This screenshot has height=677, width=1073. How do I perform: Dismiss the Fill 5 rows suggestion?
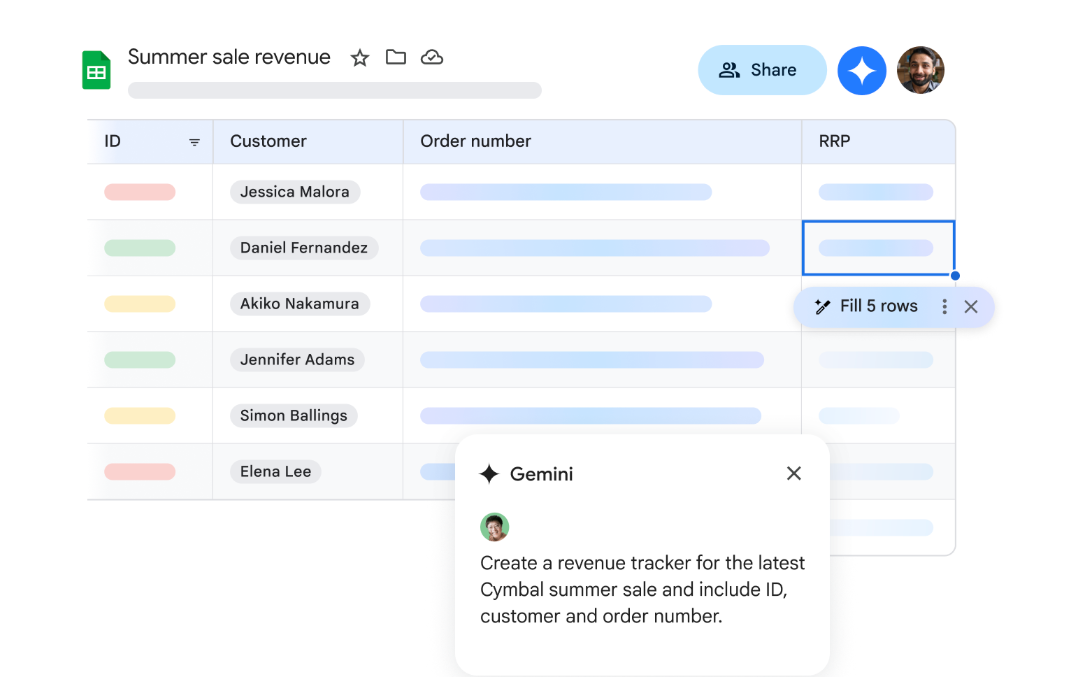point(971,307)
